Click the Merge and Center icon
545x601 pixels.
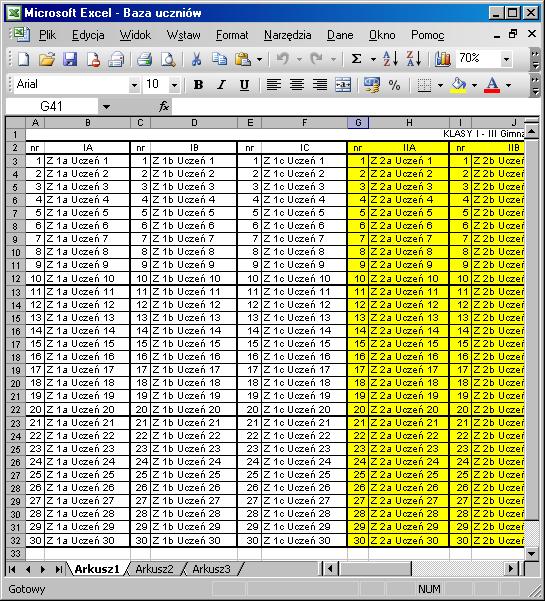pos(343,85)
